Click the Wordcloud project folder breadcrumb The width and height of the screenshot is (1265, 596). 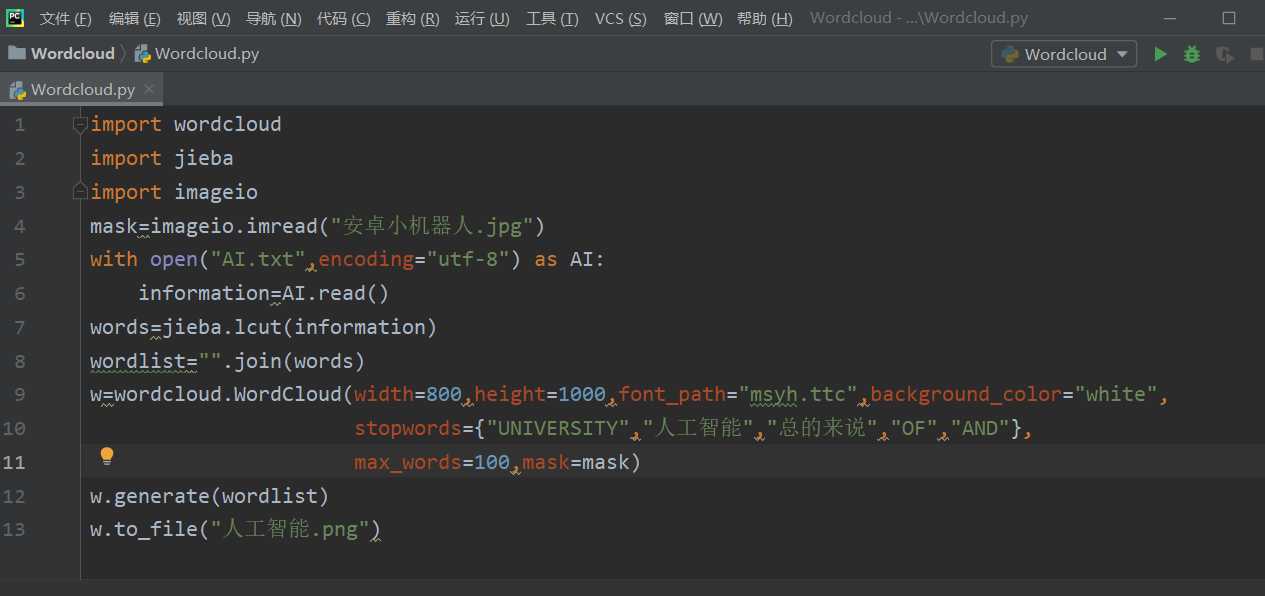tap(62, 54)
